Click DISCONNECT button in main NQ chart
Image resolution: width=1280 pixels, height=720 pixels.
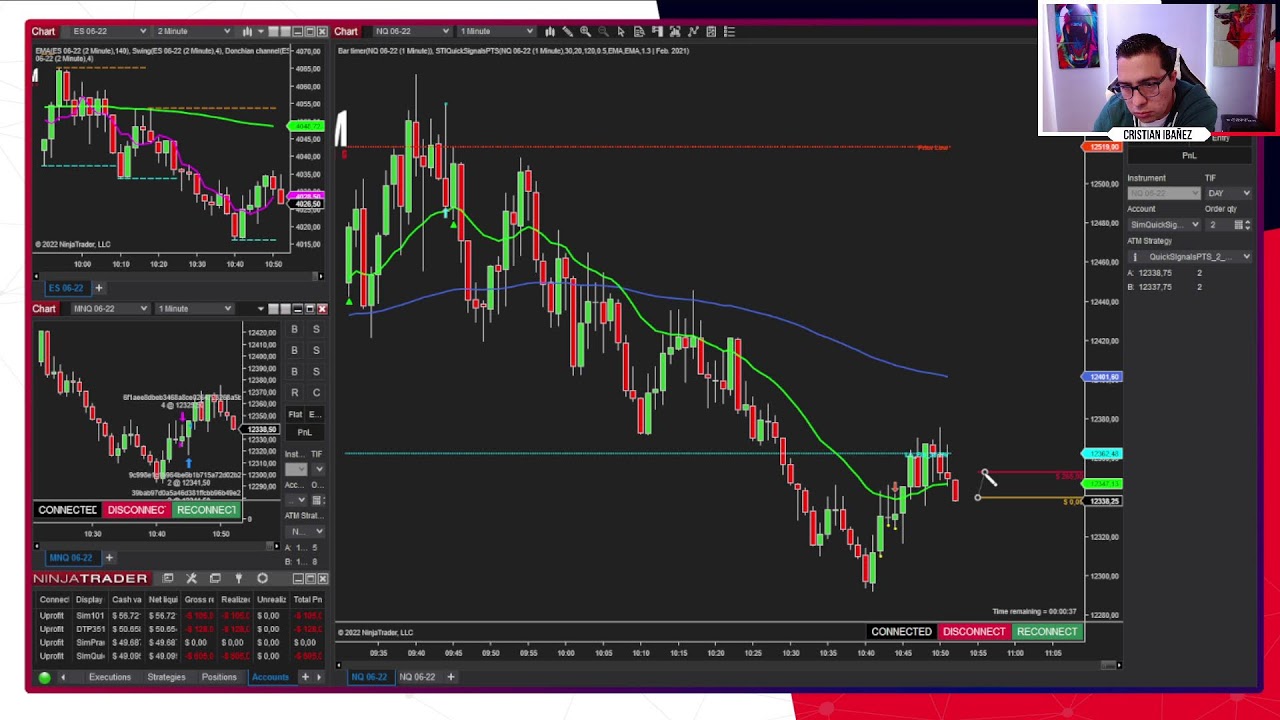974,632
